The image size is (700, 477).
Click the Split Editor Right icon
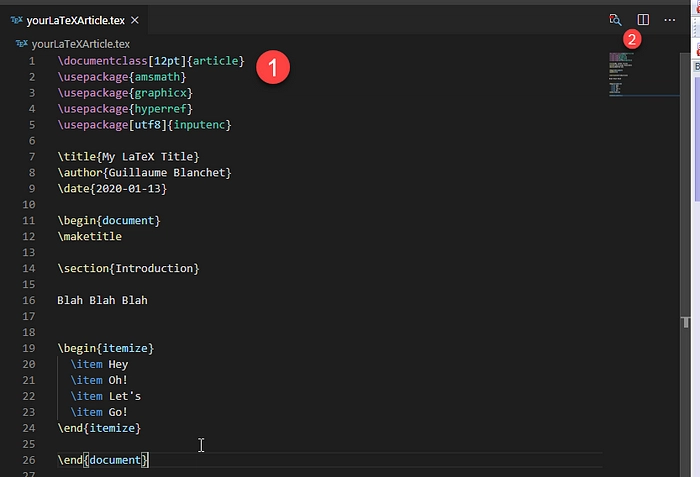coord(643,20)
